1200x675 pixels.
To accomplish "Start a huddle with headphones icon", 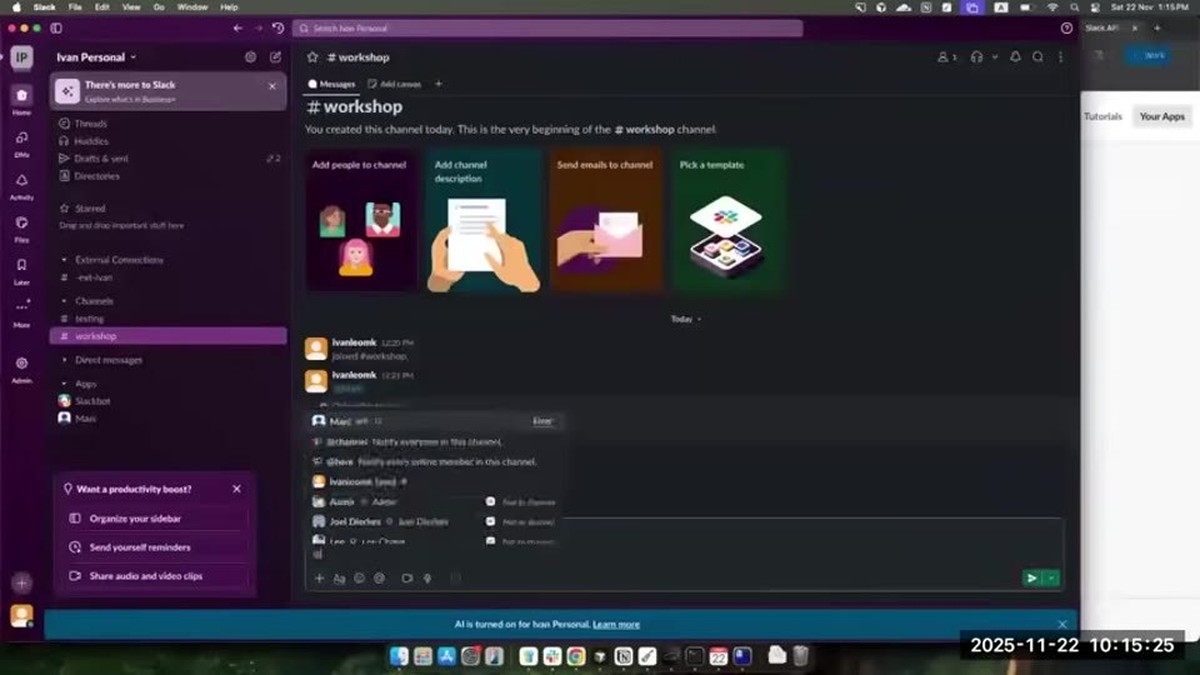I will [x=977, y=57].
